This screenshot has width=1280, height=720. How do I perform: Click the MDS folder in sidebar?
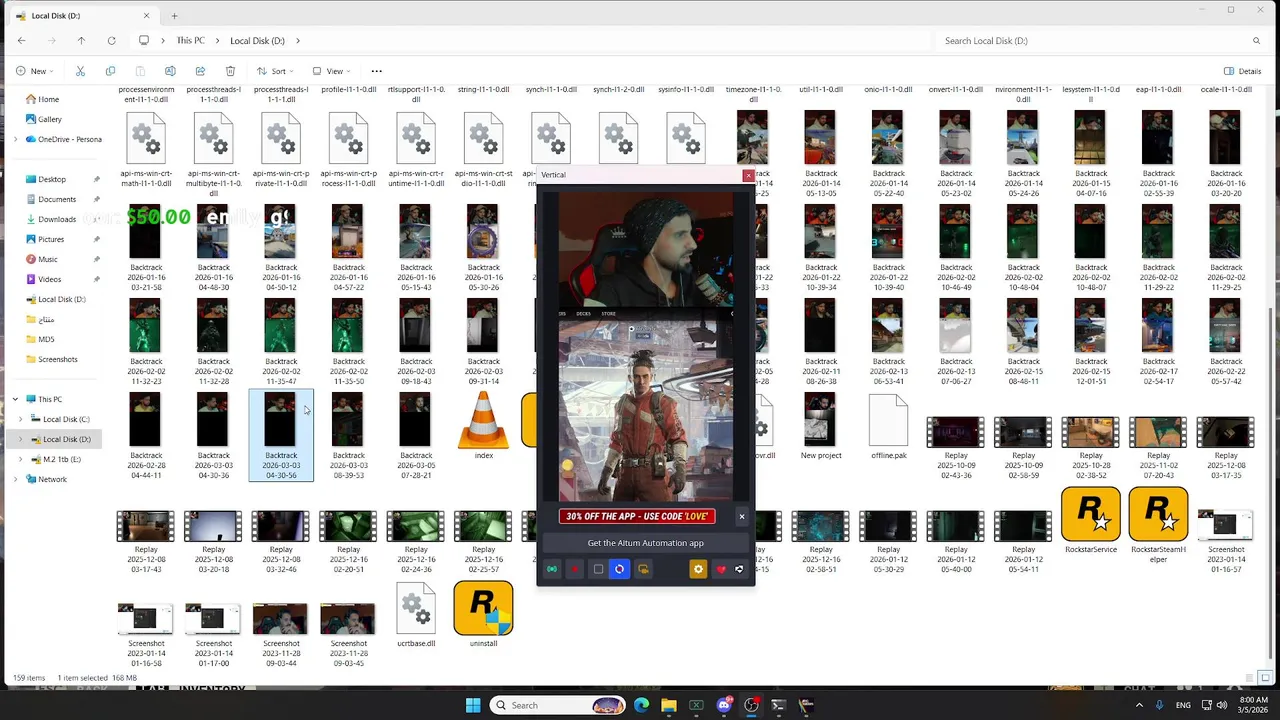point(45,339)
